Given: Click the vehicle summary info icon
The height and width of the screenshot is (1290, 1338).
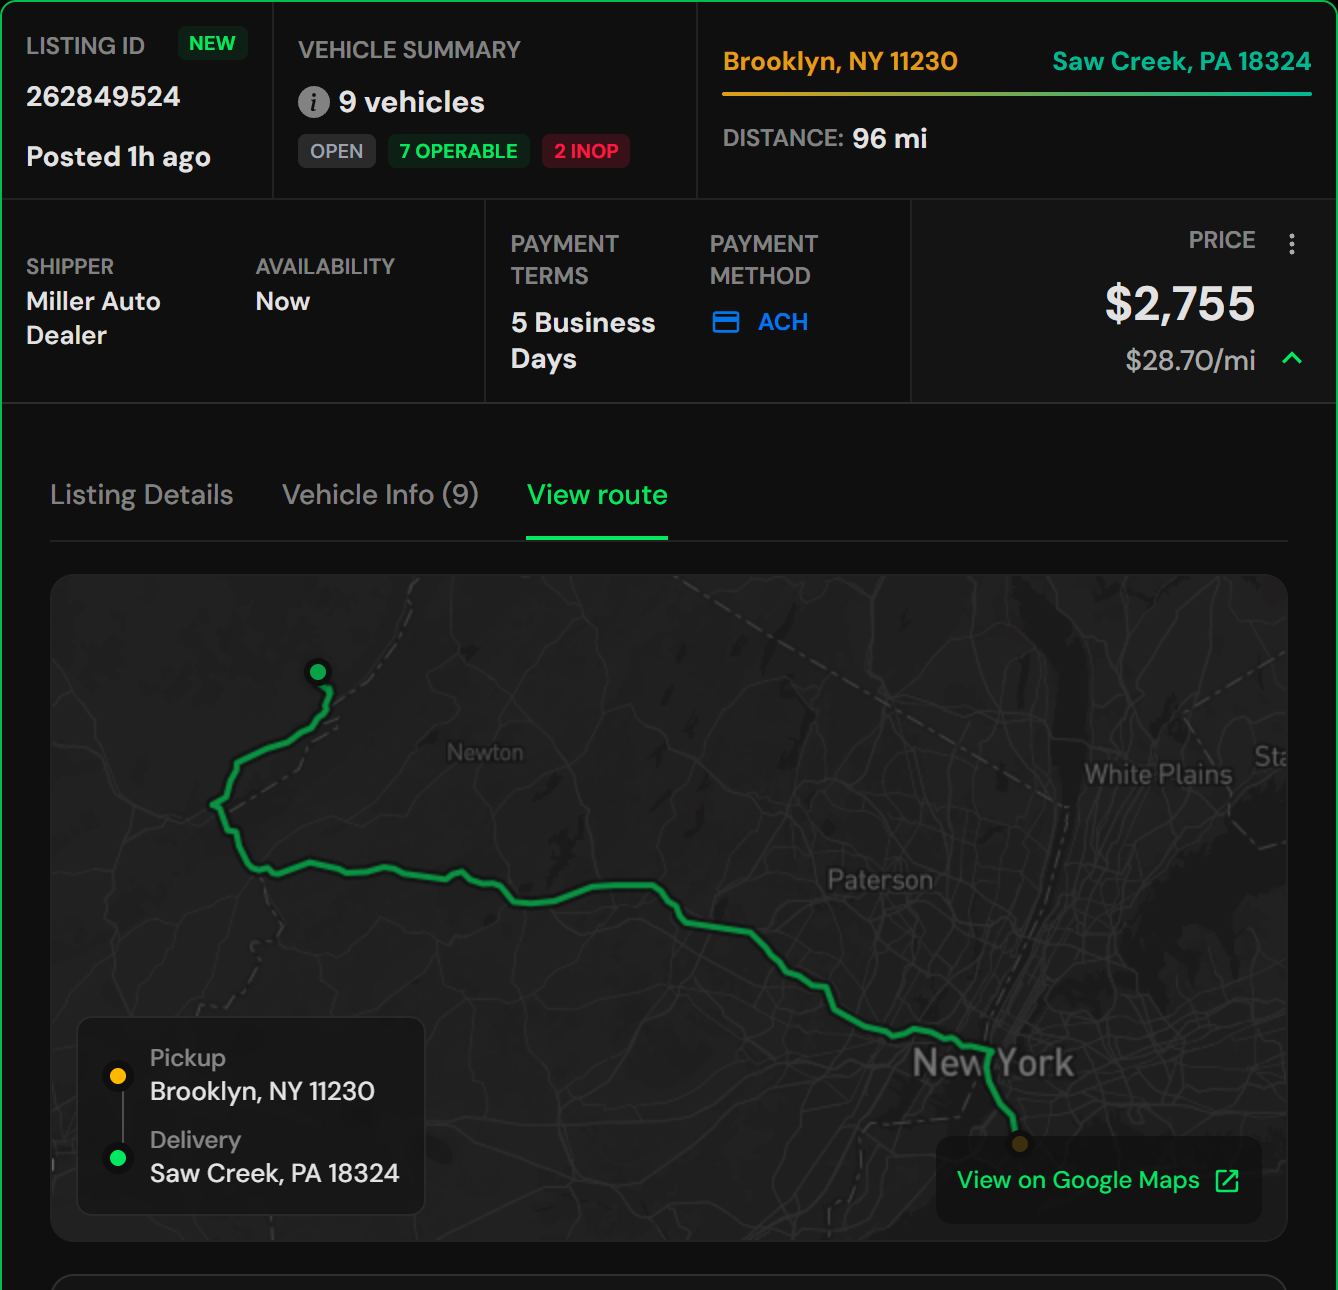Looking at the screenshot, I should (x=313, y=101).
